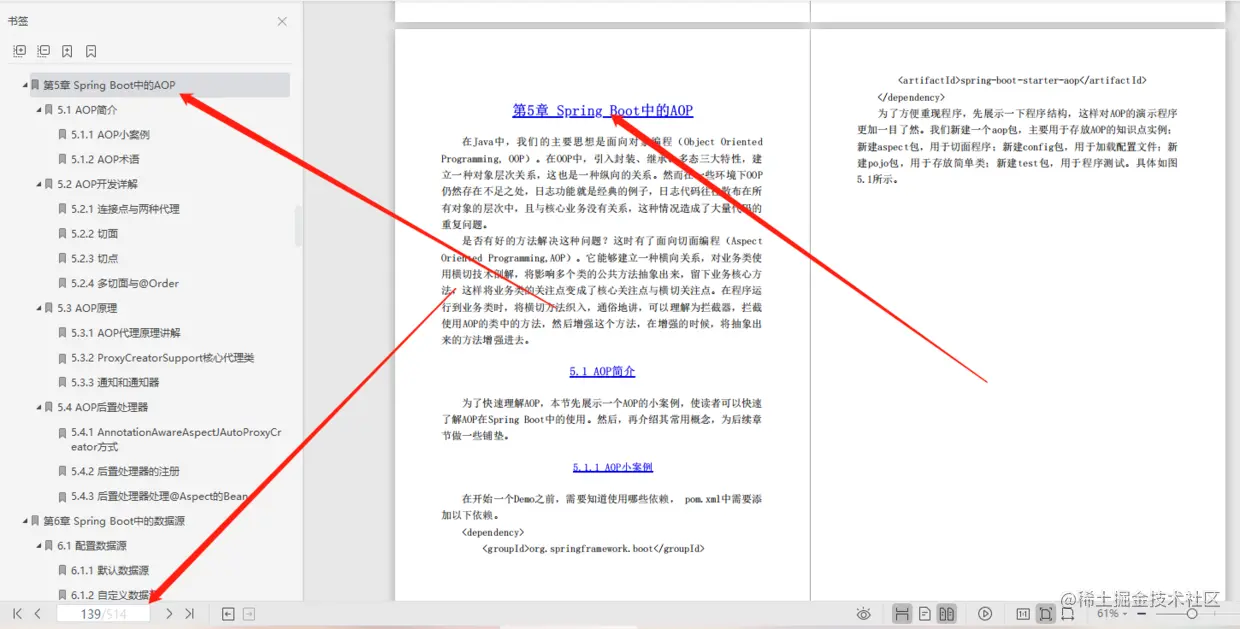Click the 5.1.1 AOP小案例 heading link
Screen dimensions: 1240x629
[x=613, y=467]
